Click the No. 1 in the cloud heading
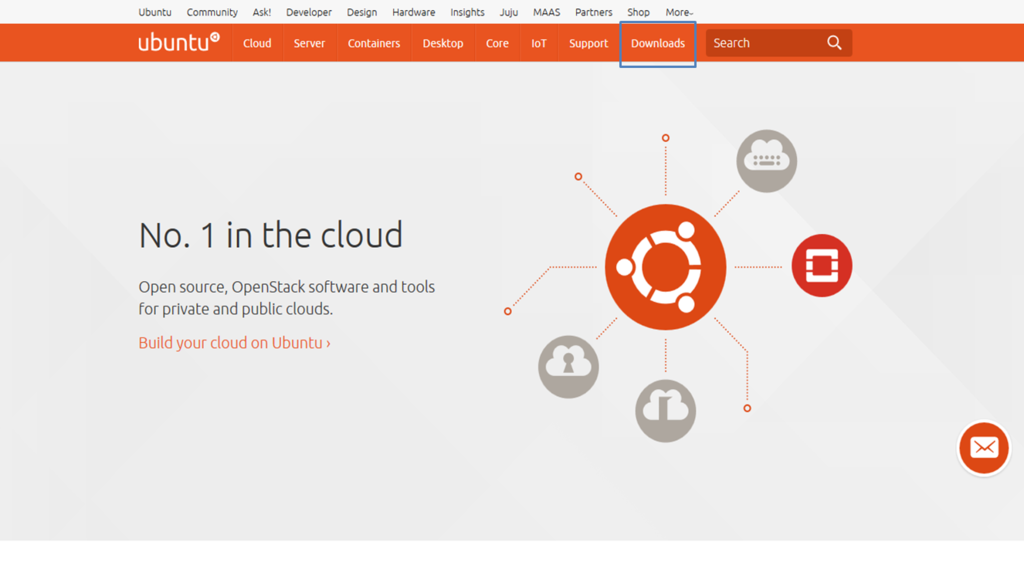 pyautogui.click(x=270, y=235)
